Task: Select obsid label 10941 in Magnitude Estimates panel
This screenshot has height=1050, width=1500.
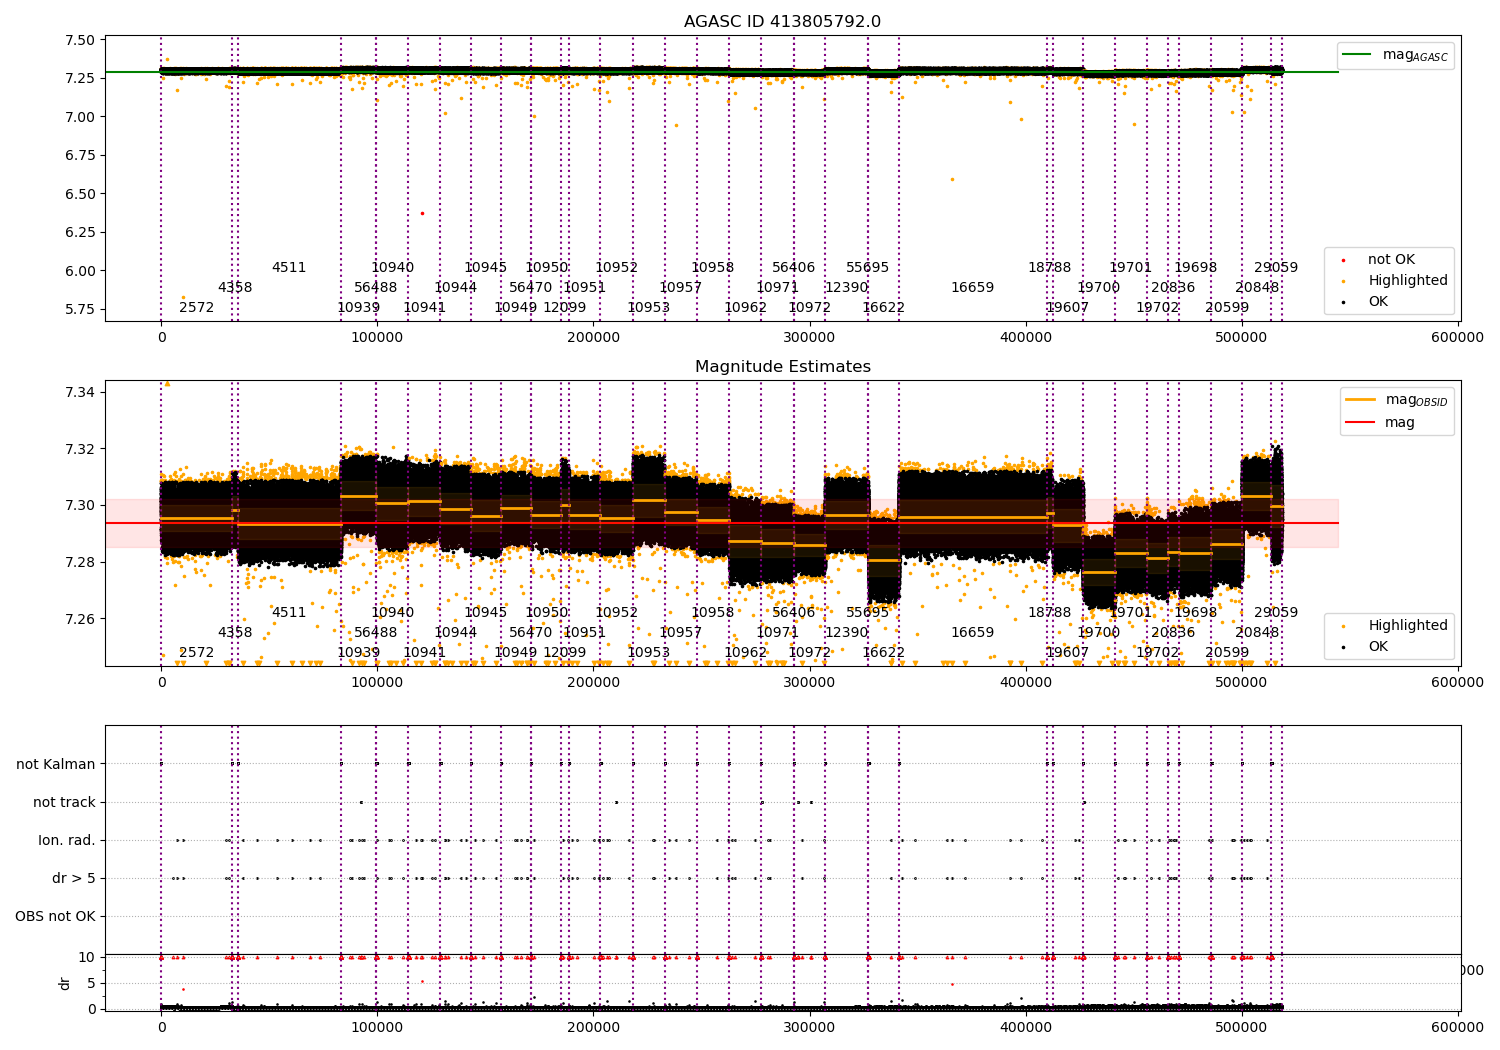Action: (x=424, y=652)
